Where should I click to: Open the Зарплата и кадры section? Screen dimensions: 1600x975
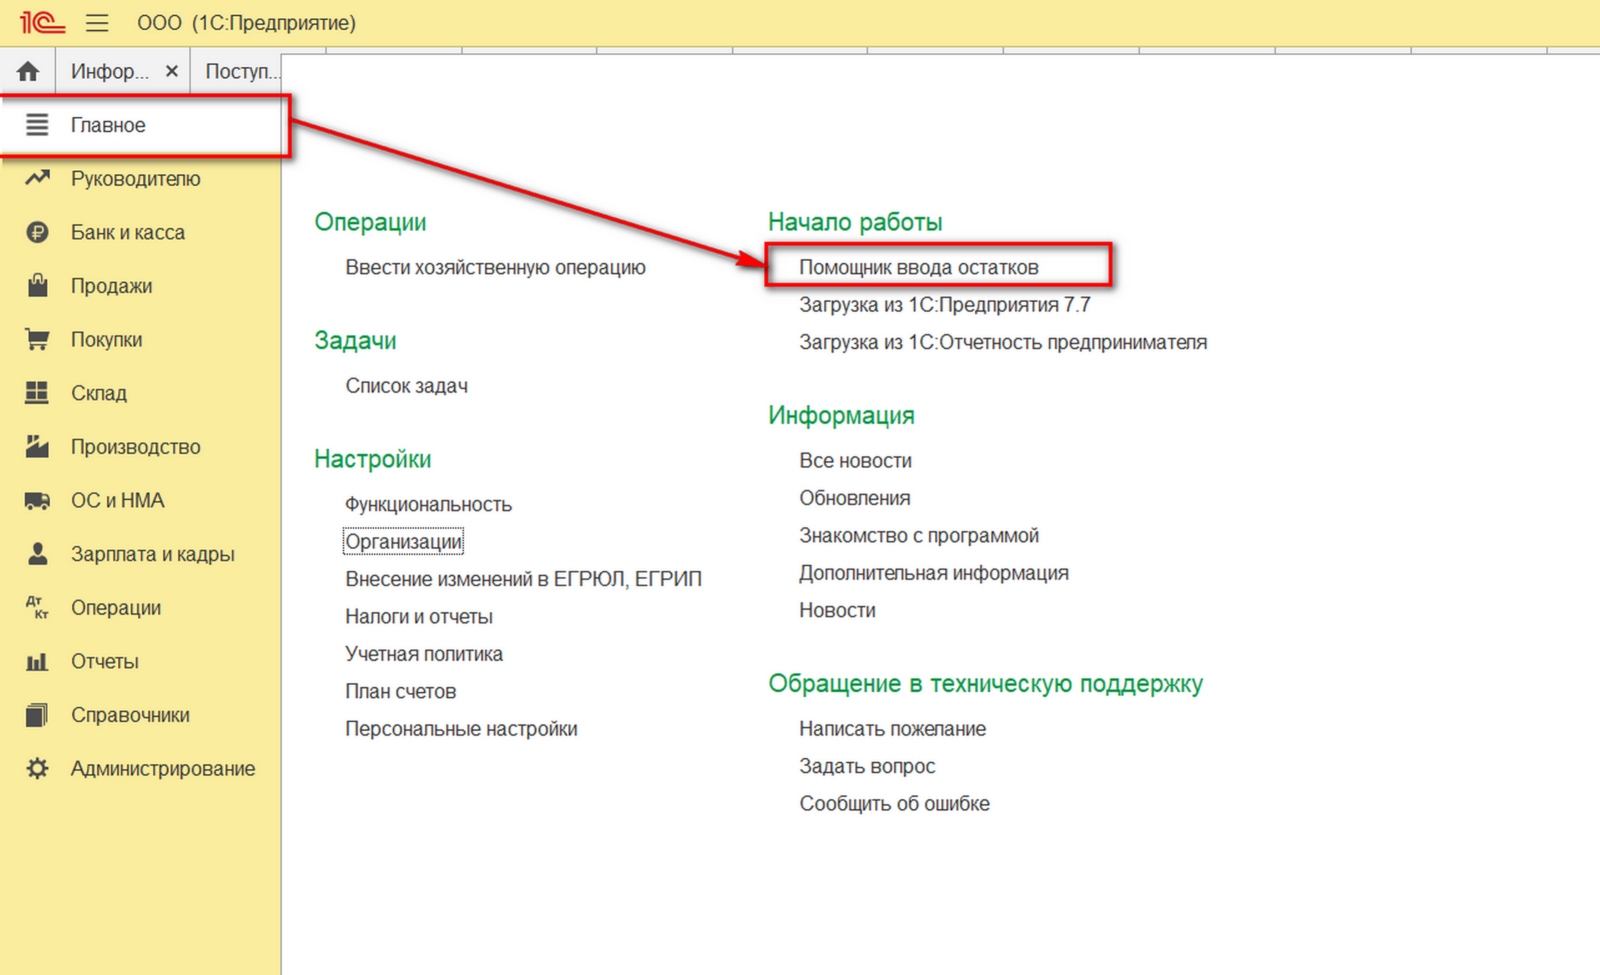pos(153,554)
